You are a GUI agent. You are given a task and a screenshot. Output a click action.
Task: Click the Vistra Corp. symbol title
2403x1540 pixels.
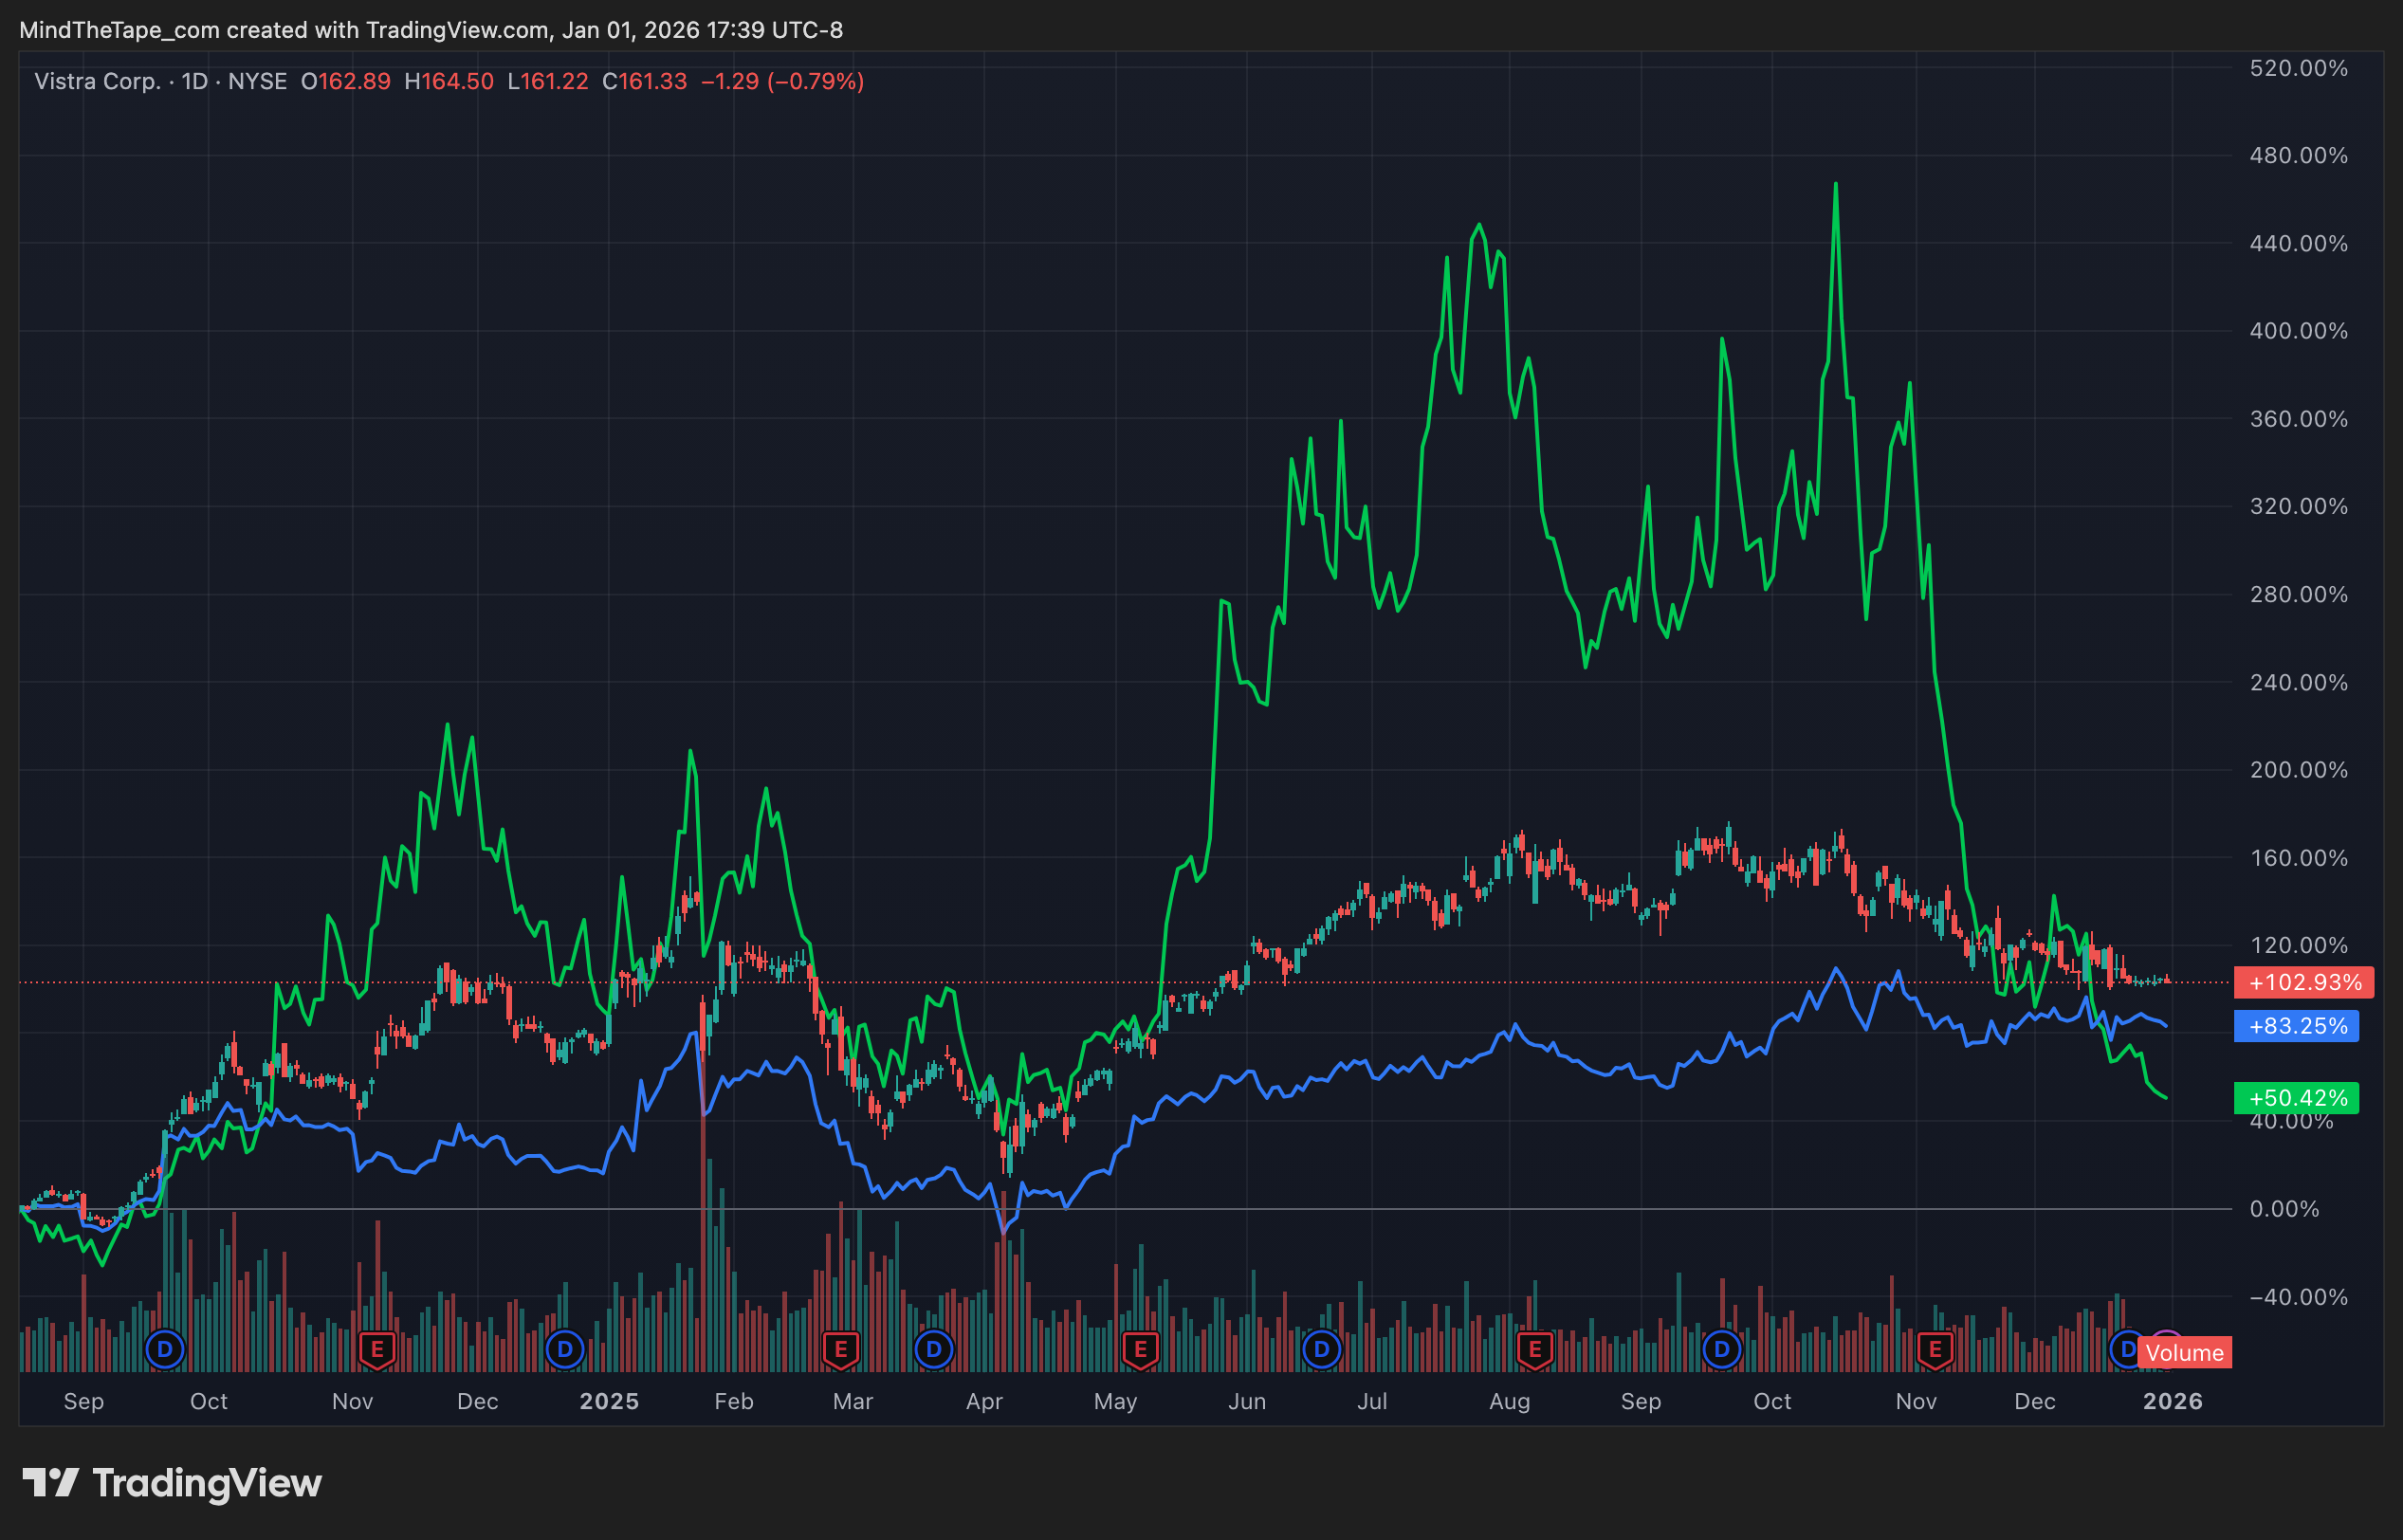coord(97,81)
